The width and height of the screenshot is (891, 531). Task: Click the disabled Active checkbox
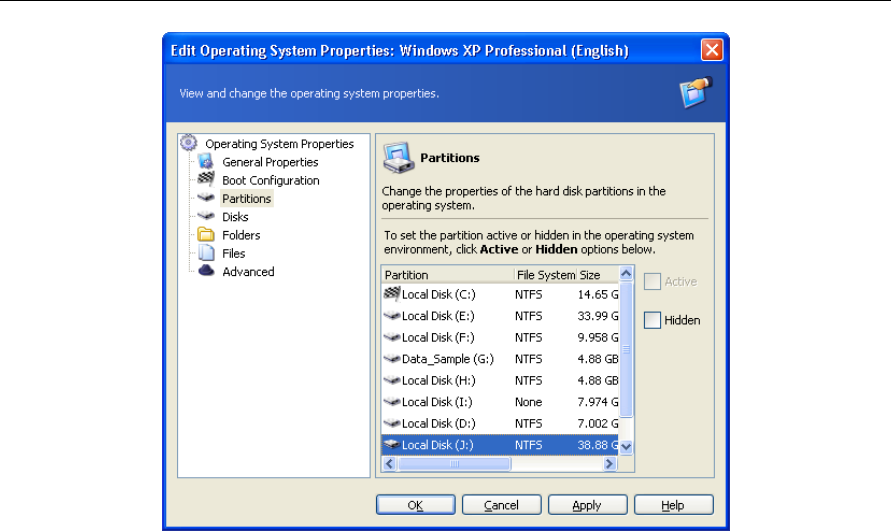pyautogui.click(x=652, y=281)
